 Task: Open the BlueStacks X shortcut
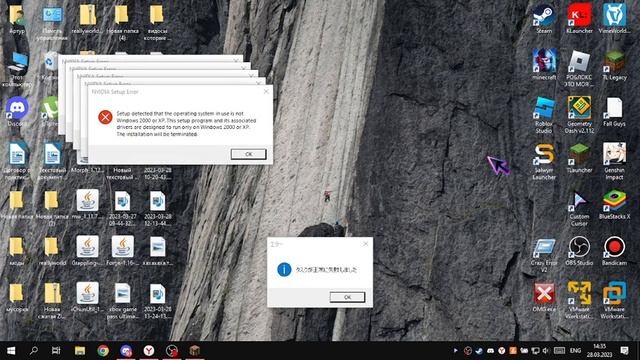point(614,204)
